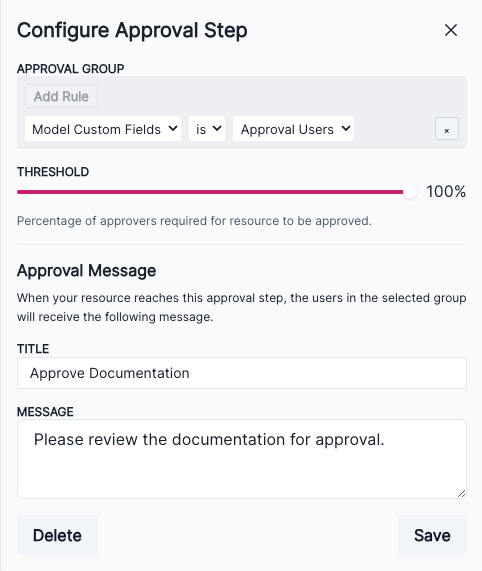Click the TITLE field label
The image size is (482, 571).
[x=33, y=349]
